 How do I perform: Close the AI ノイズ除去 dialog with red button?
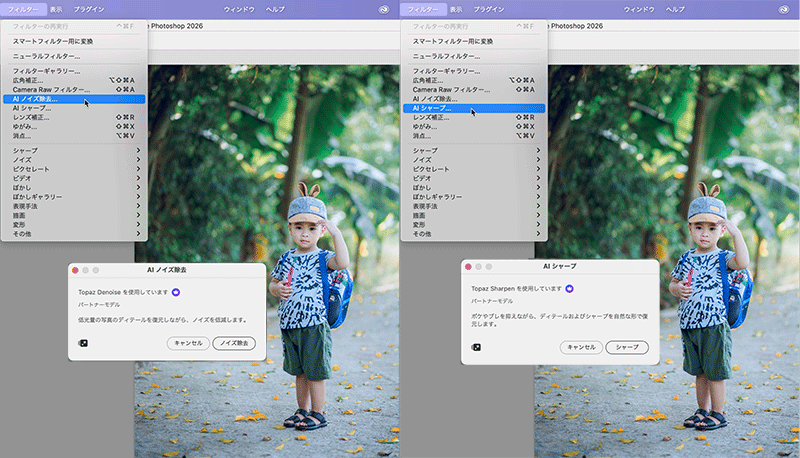coord(75,271)
